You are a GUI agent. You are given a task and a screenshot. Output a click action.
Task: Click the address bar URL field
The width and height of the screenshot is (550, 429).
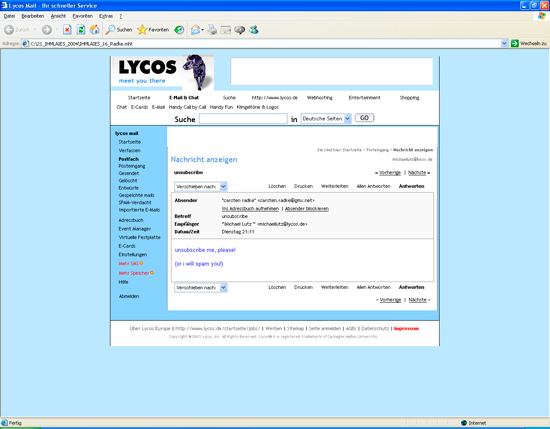(x=261, y=43)
